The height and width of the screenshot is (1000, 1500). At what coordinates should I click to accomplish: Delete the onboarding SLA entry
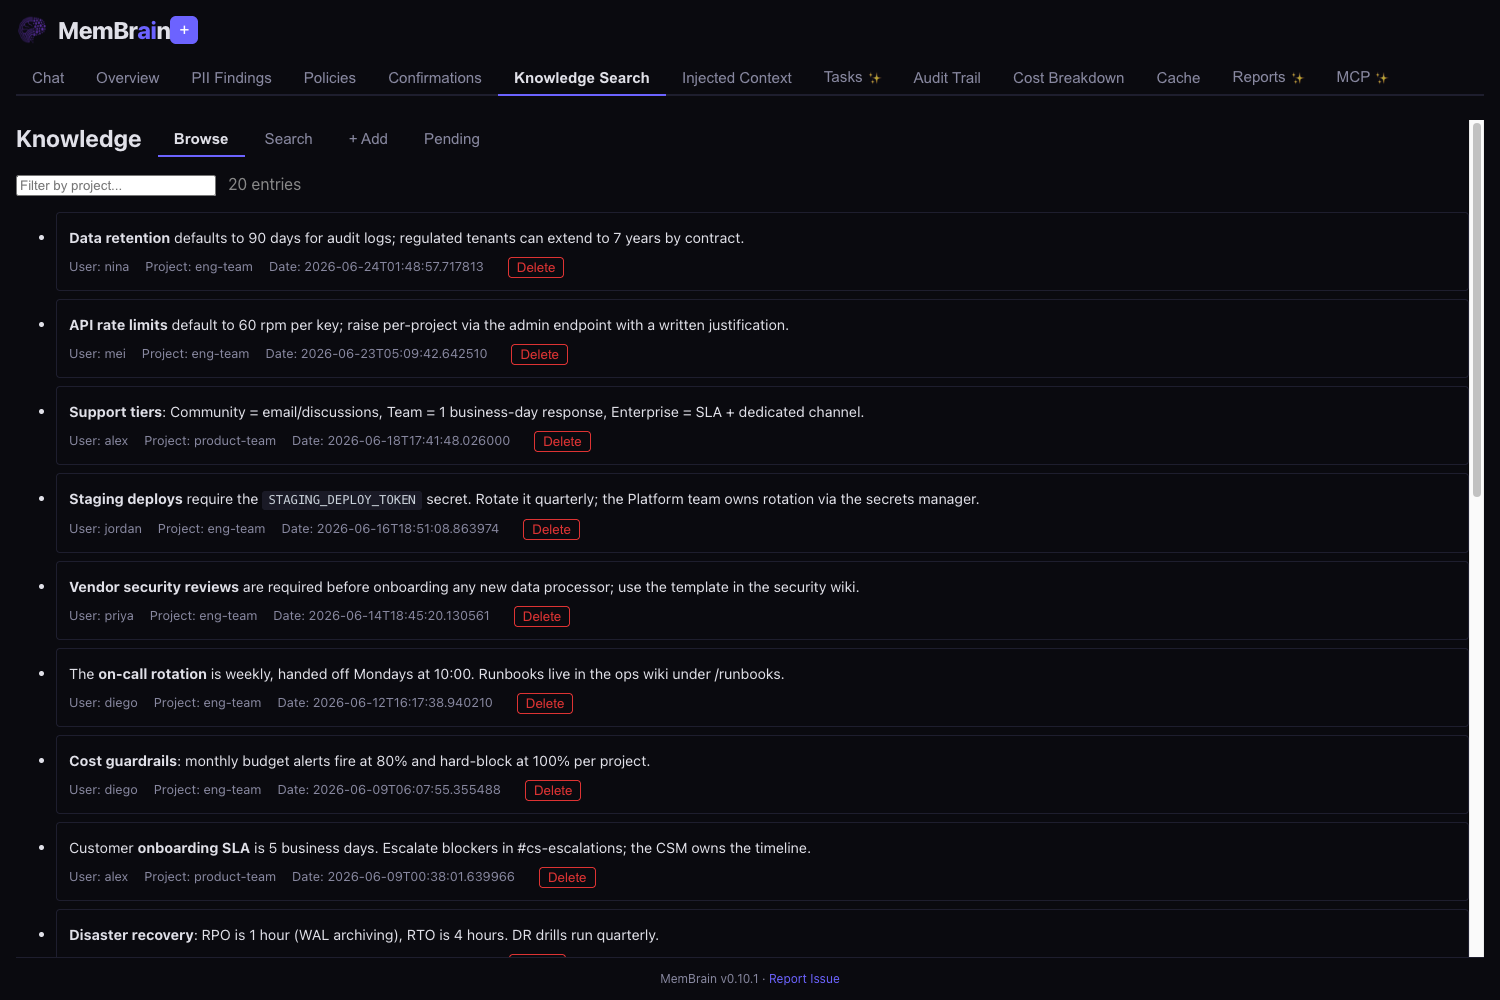coord(567,877)
